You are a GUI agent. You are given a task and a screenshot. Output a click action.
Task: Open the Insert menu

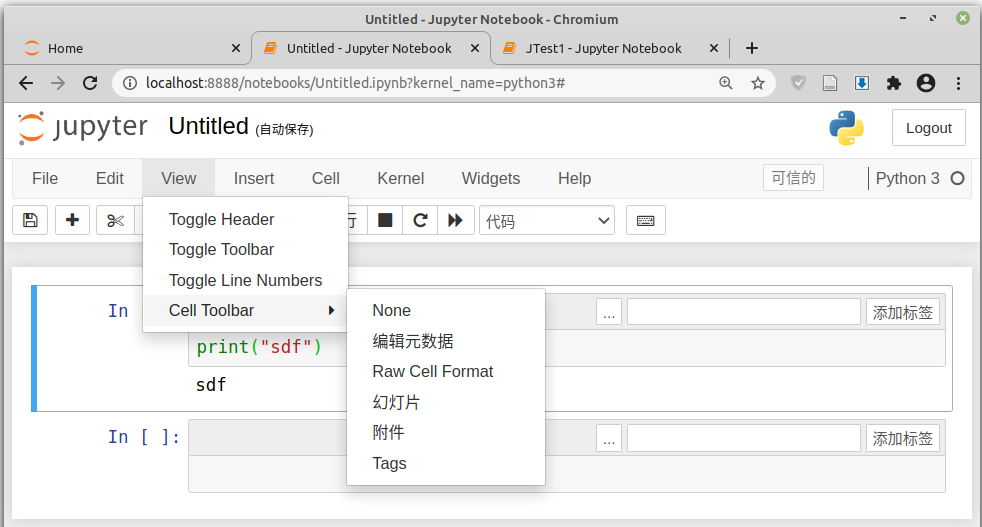[254, 179]
